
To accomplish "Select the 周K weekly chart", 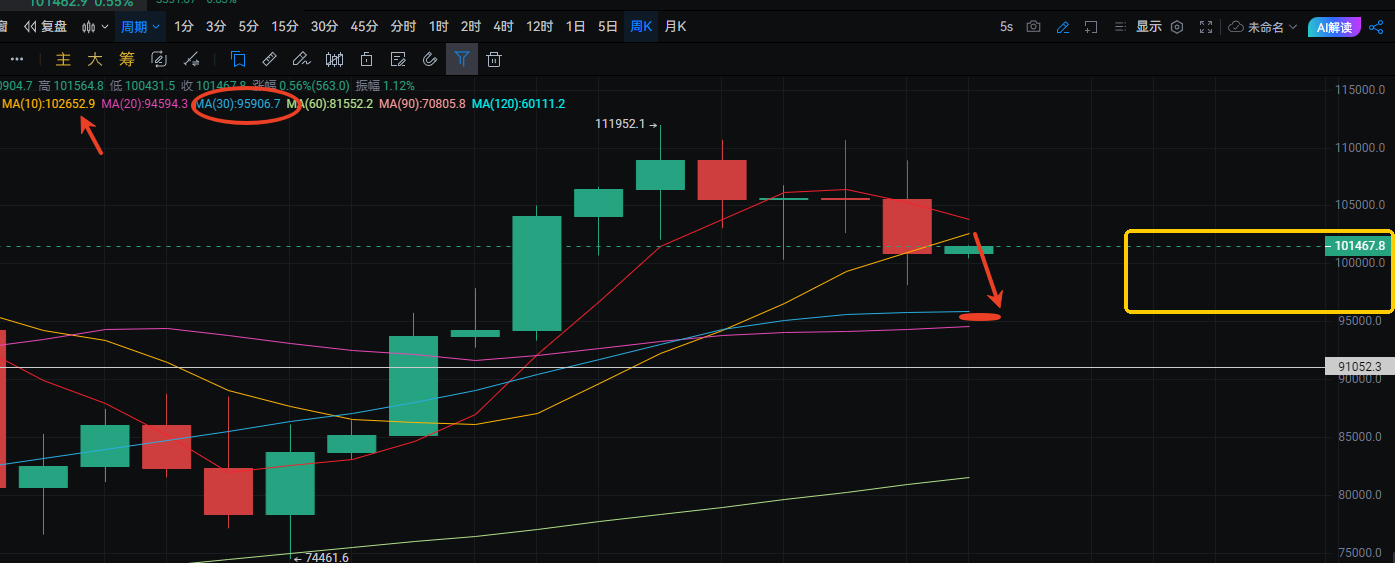I will coord(641,27).
